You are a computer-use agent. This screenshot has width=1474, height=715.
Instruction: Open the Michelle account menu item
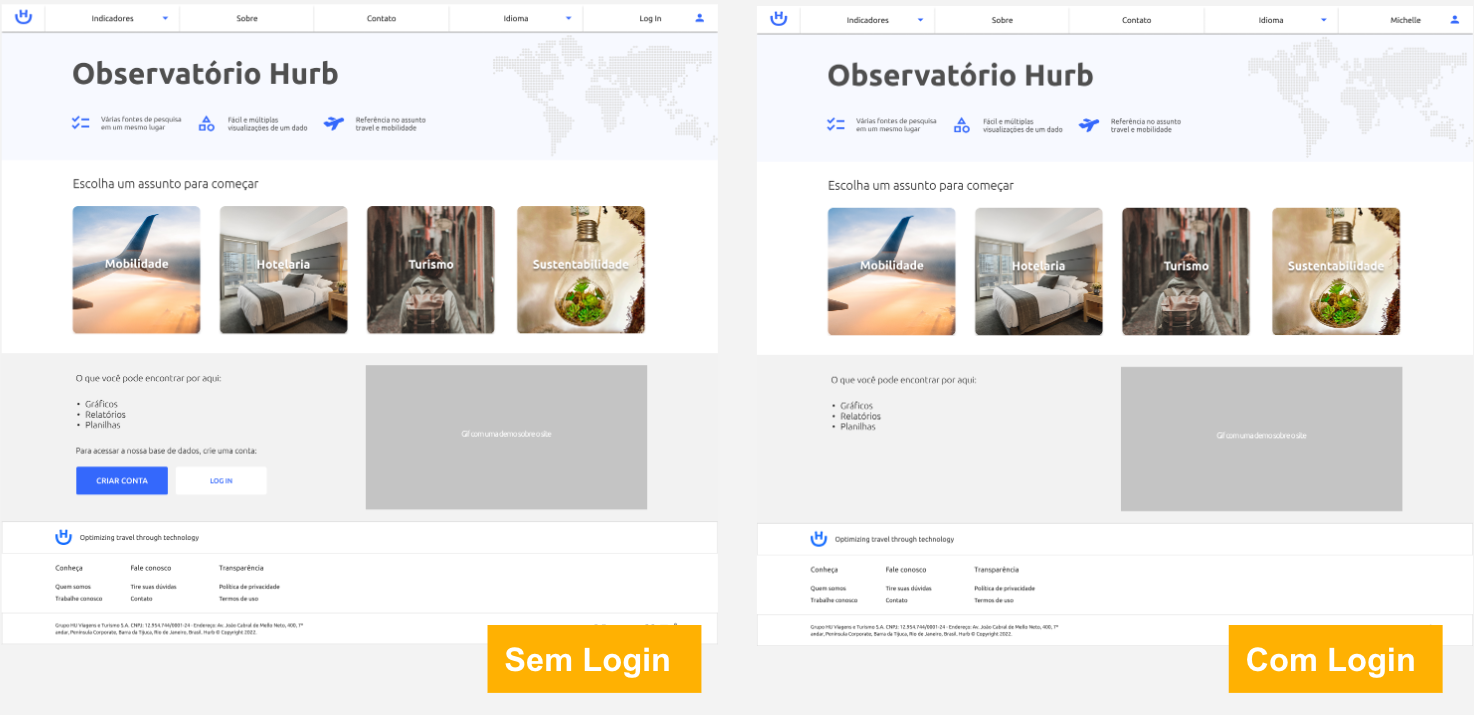click(1405, 20)
